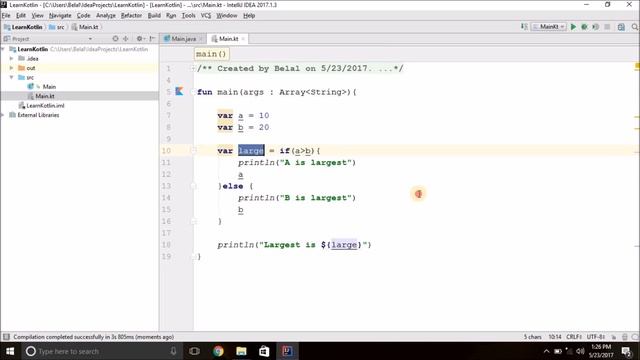Open the Code menu
Image resolution: width=640 pixels, height=360 pixels.
[84, 16]
